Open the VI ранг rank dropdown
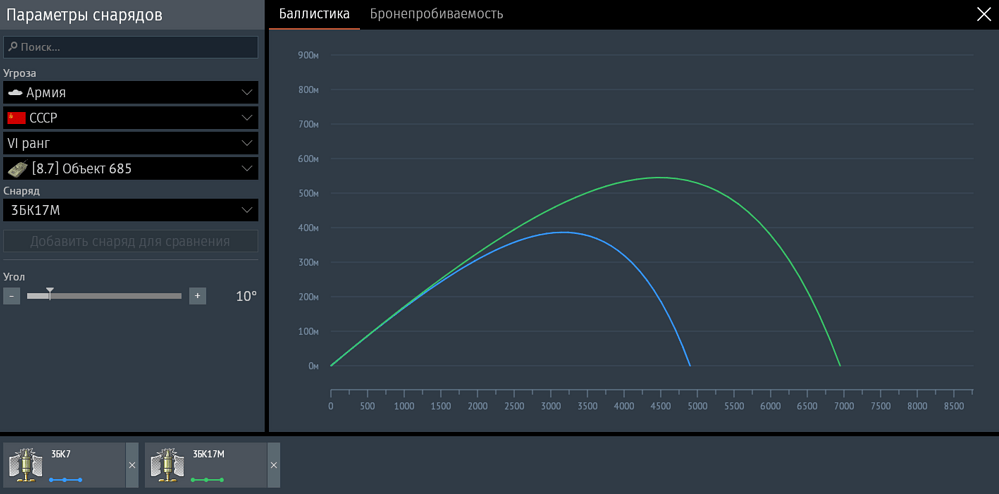The width and height of the screenshot is (999, 494). (x=247, y=144)
